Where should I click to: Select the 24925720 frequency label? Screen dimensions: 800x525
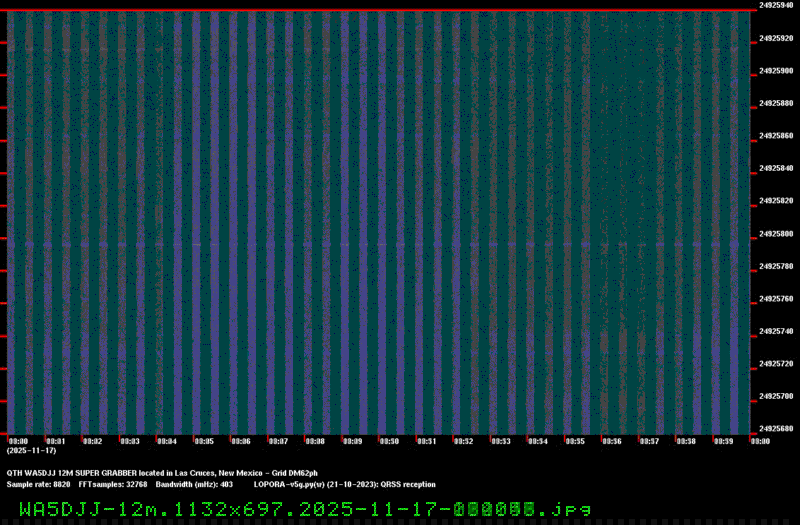coord(777,364)
